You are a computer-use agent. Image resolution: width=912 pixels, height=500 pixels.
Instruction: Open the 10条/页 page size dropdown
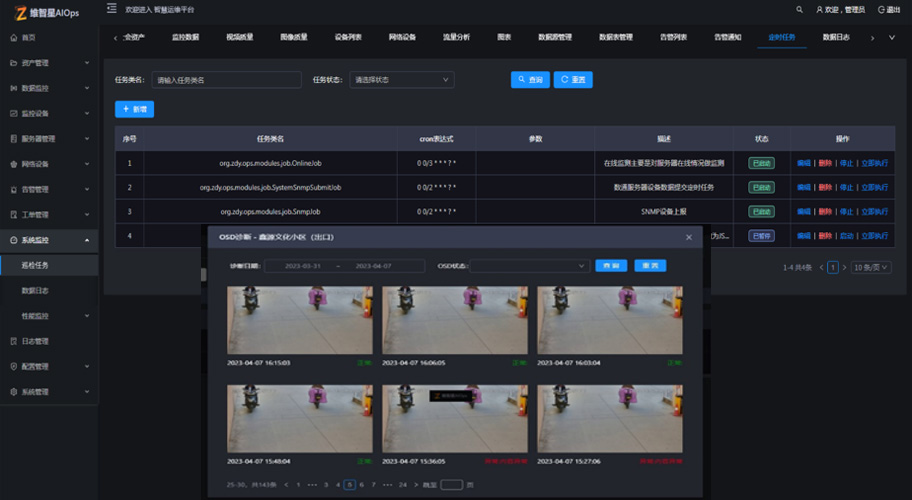pos(870,268)
